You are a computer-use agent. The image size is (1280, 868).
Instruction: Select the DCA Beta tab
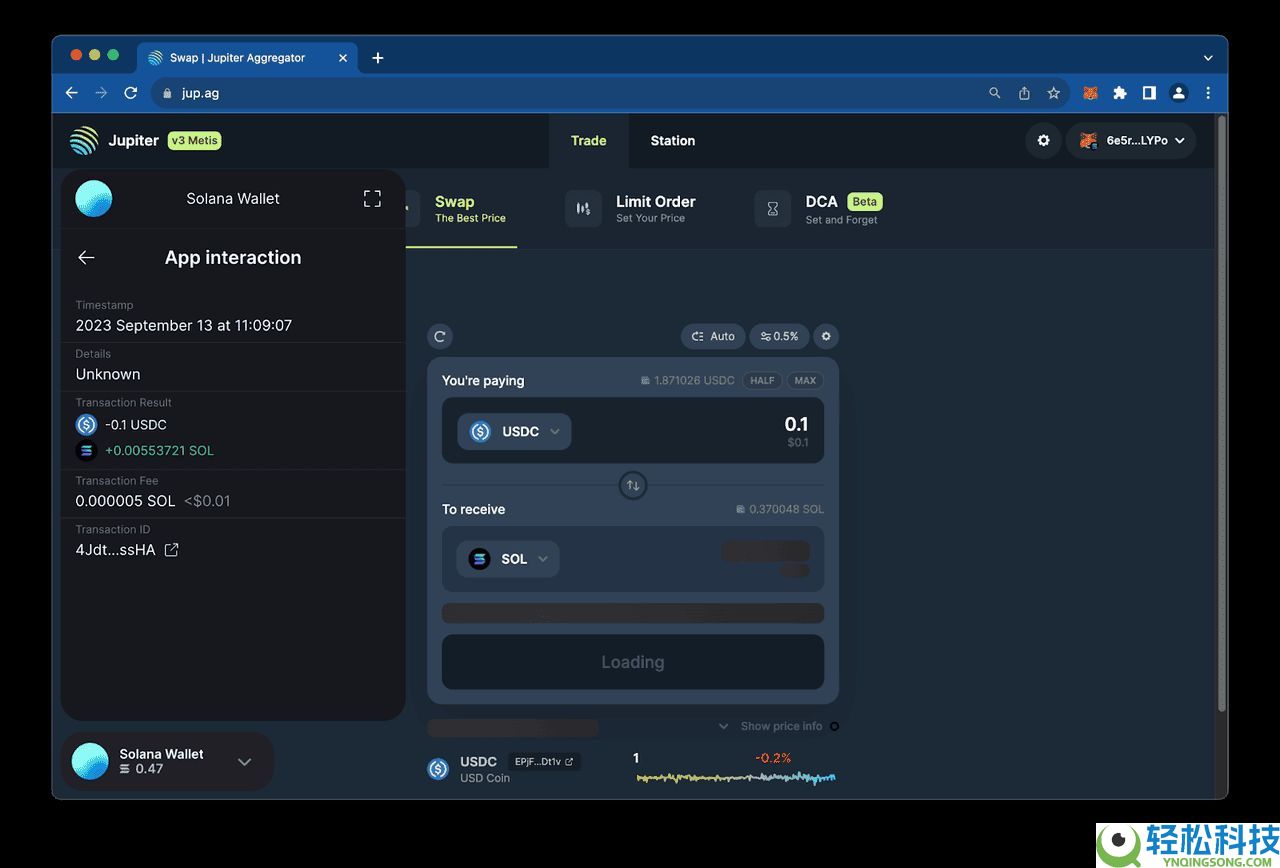[820, 209]
